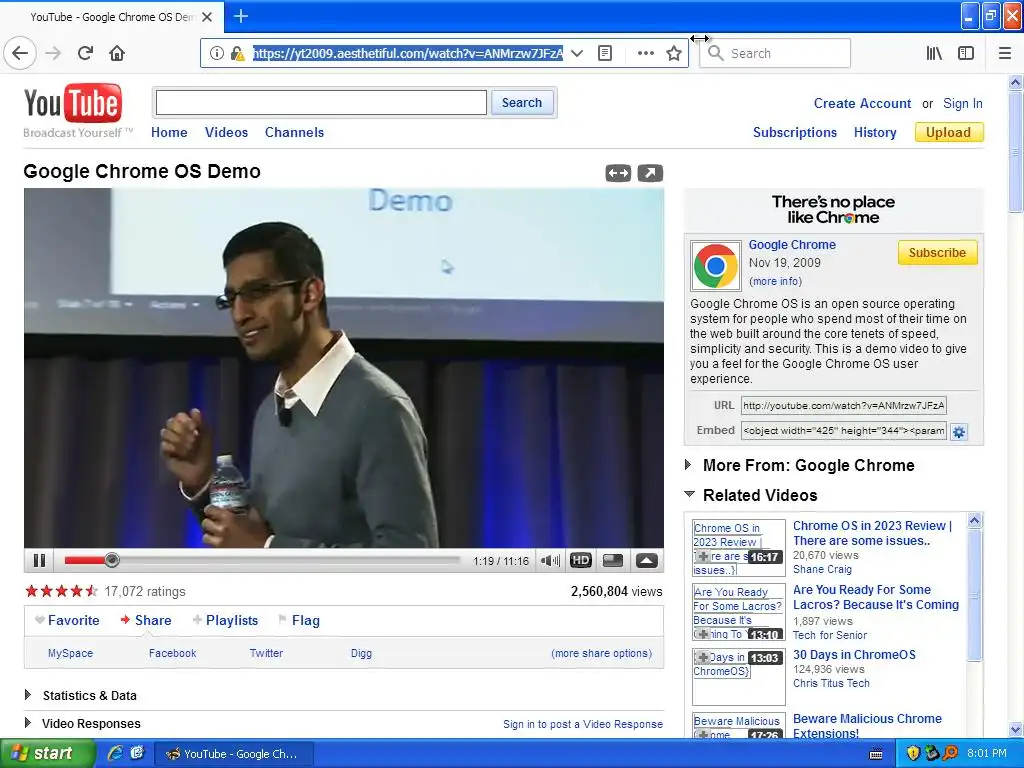The width and height of the screenshot is (1024, 768).
Task: Click the Firefox search box
Action: click(x=775, y=54)
